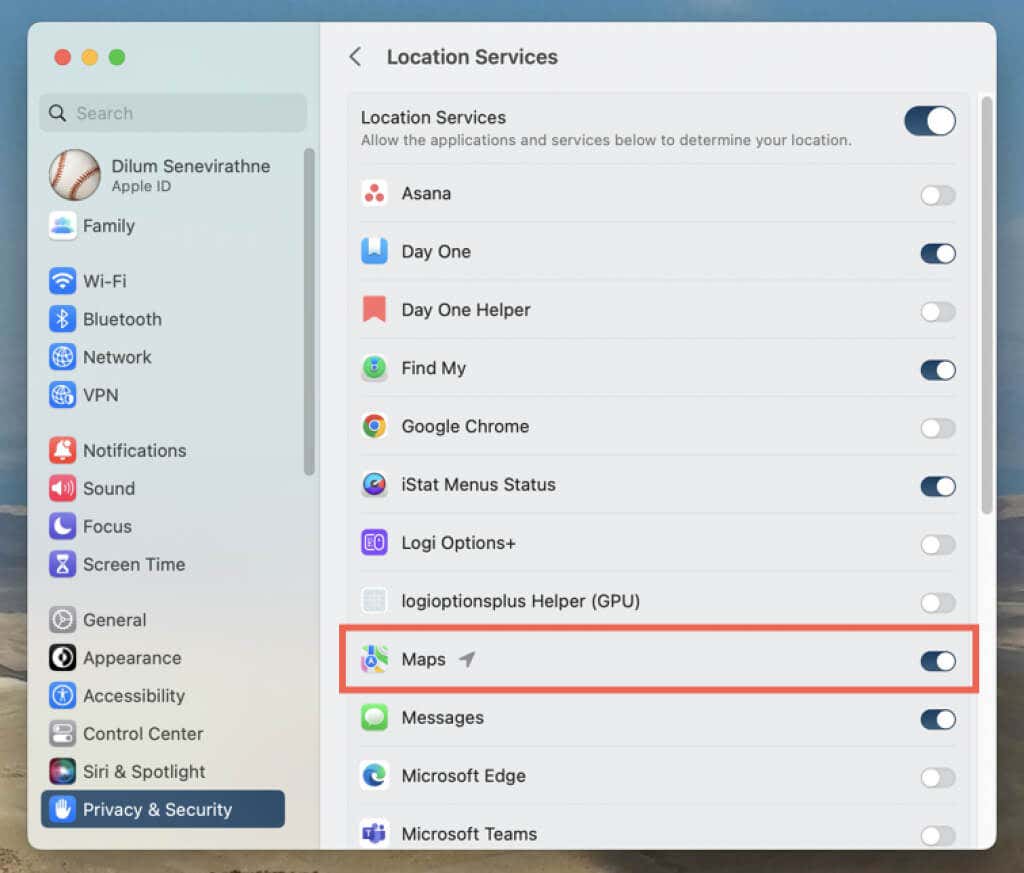The width and height of the screenshot is (1024, 873).
Task: Enable location for Logi Options+
Action: point(938,545)
